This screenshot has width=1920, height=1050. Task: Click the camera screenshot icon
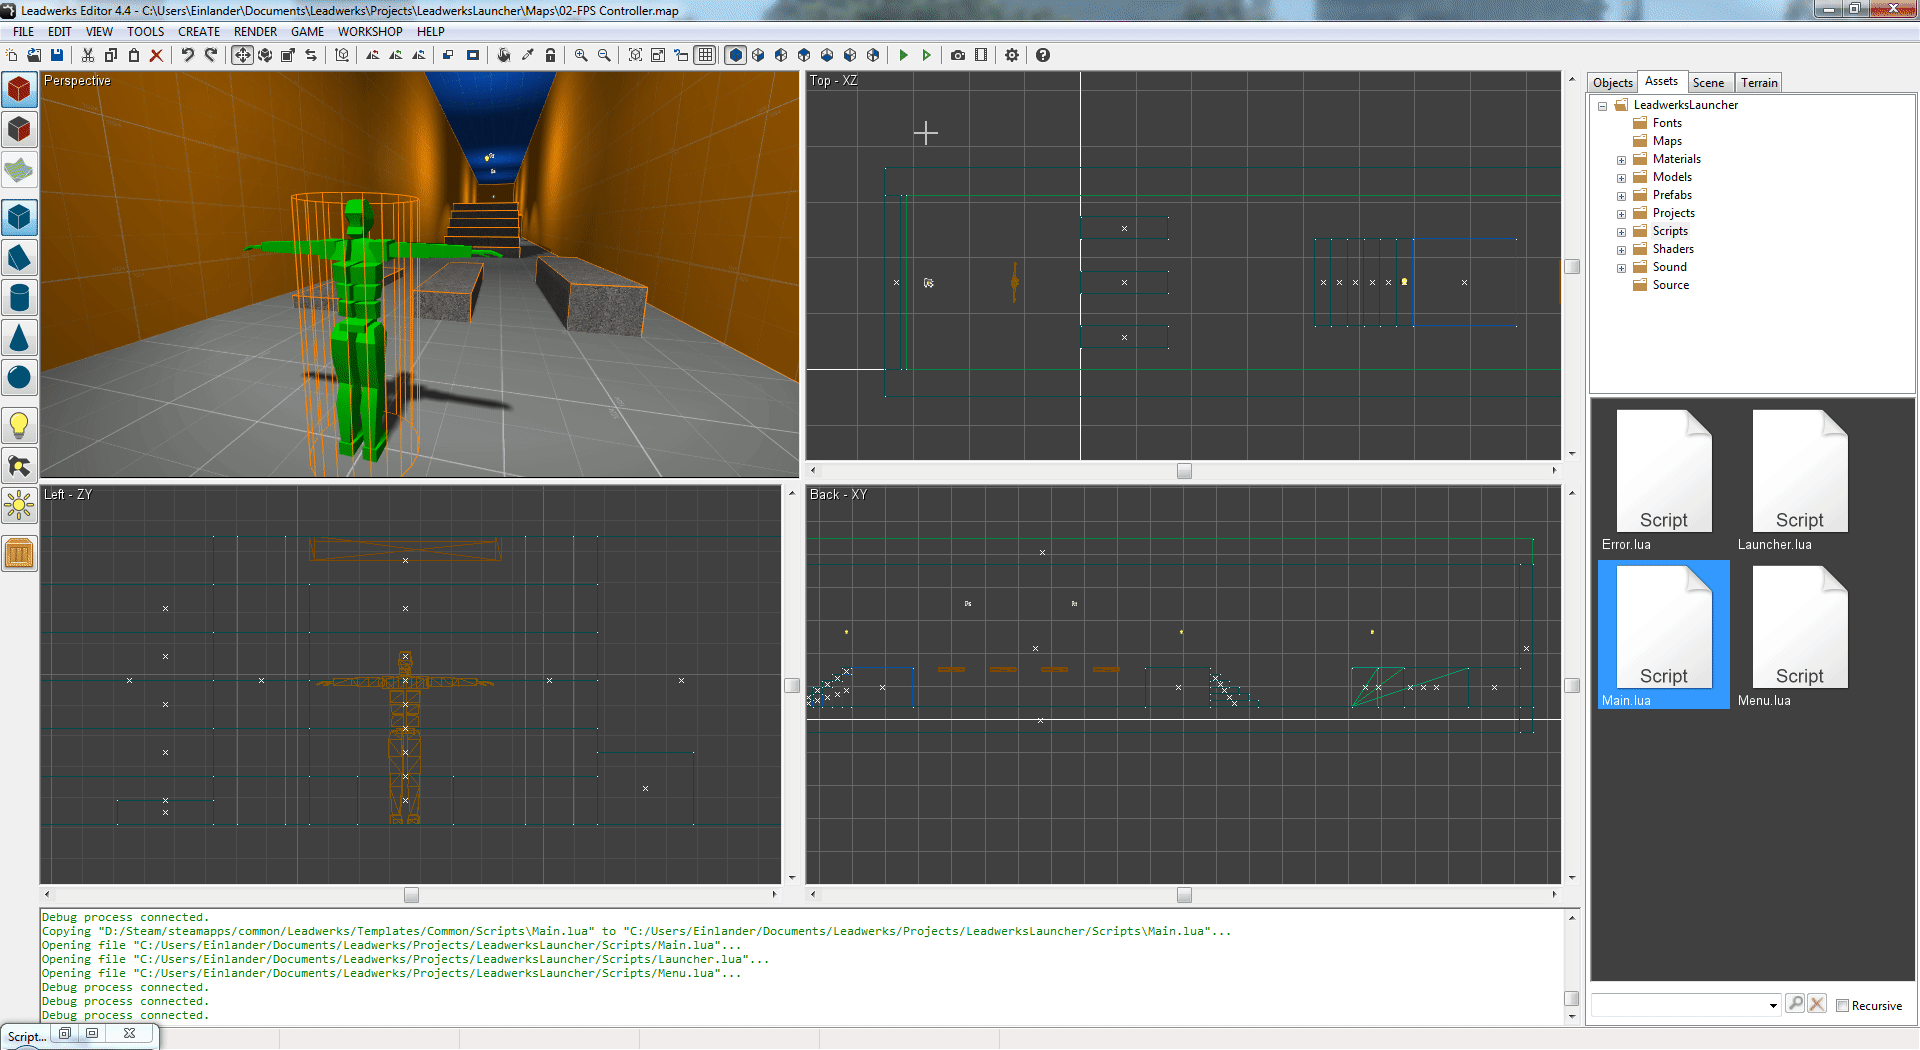click(x=958, y=55)
